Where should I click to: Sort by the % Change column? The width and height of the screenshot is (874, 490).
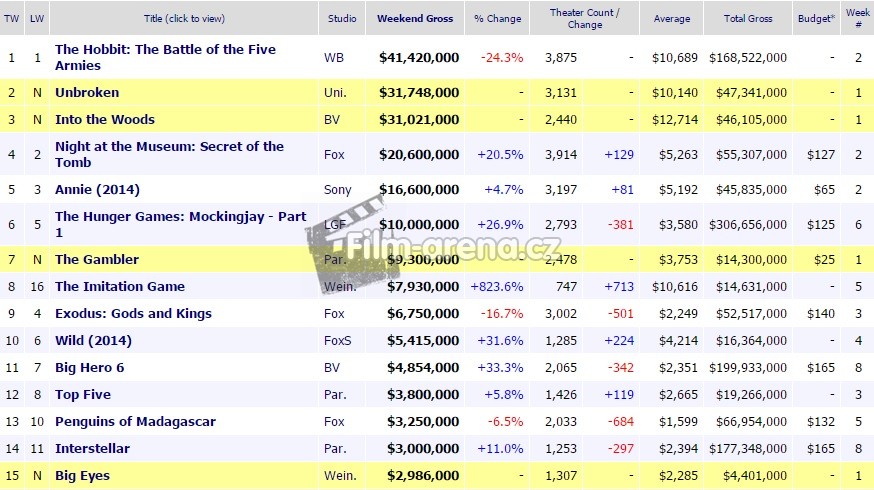click(498, 18)
